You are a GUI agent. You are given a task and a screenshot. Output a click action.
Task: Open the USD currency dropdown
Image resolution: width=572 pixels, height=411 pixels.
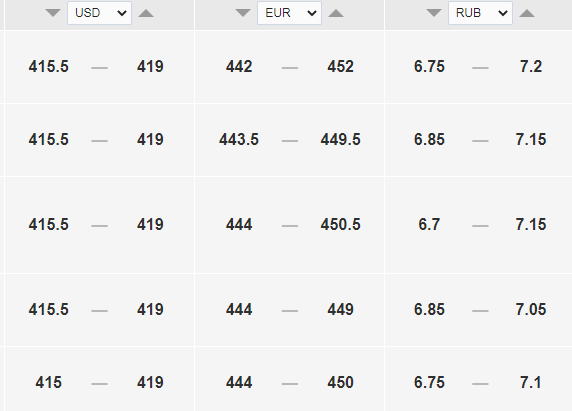pyautogui.click(x=100, y=13)
